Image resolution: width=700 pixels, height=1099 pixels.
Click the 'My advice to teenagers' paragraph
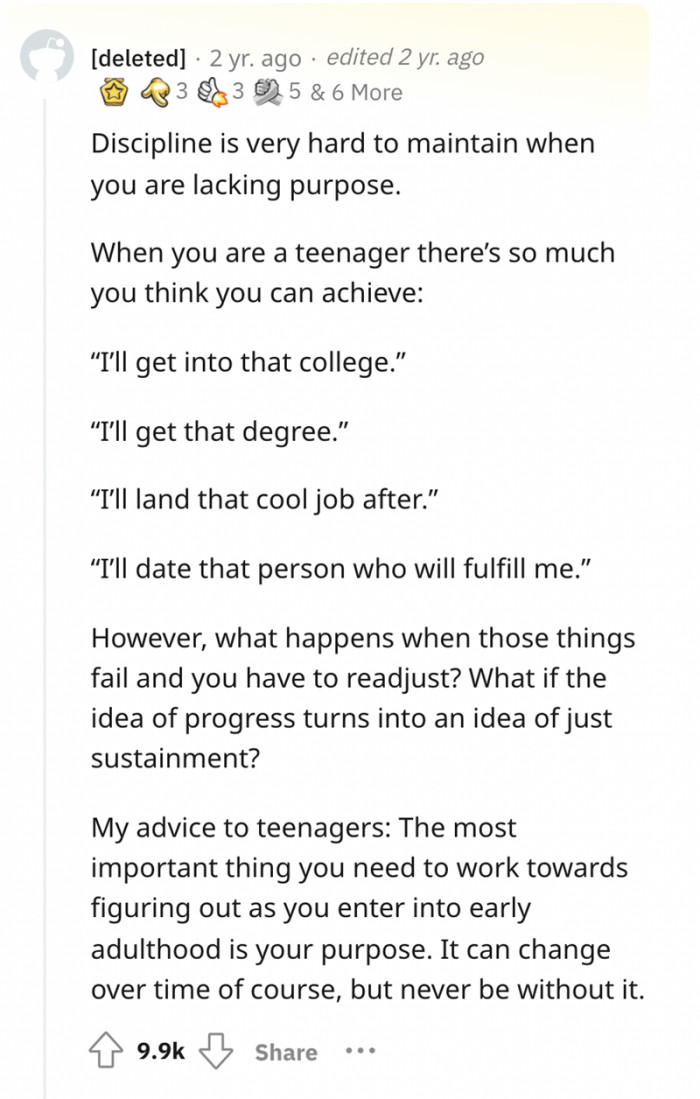367,908
